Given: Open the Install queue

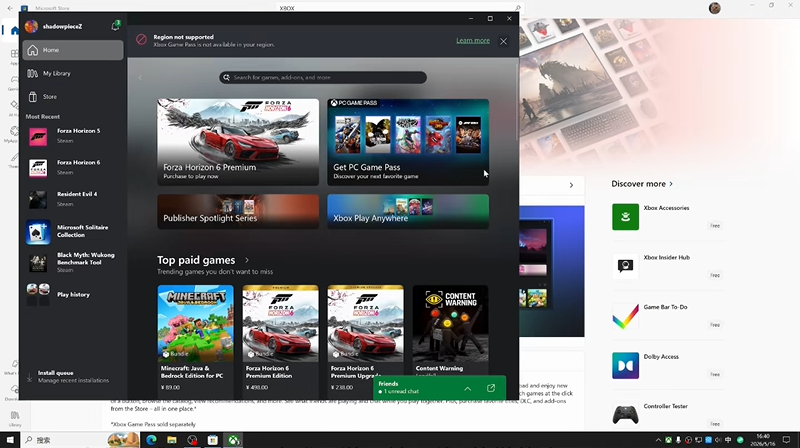Looking at the screenshot, I should [x=73, y=377].
